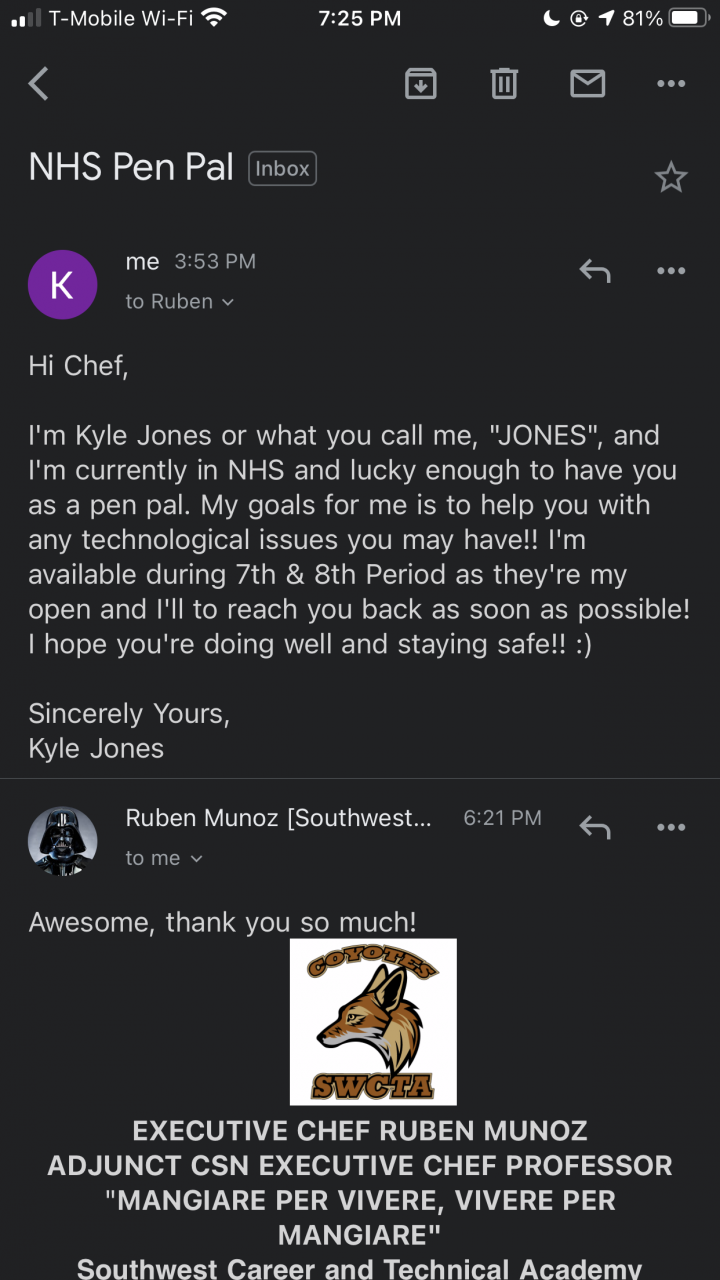Viewport: 720px width, 1280px height.
Task: Star the NHS Pen Pal conversation
Action: [x=670, y=178]
